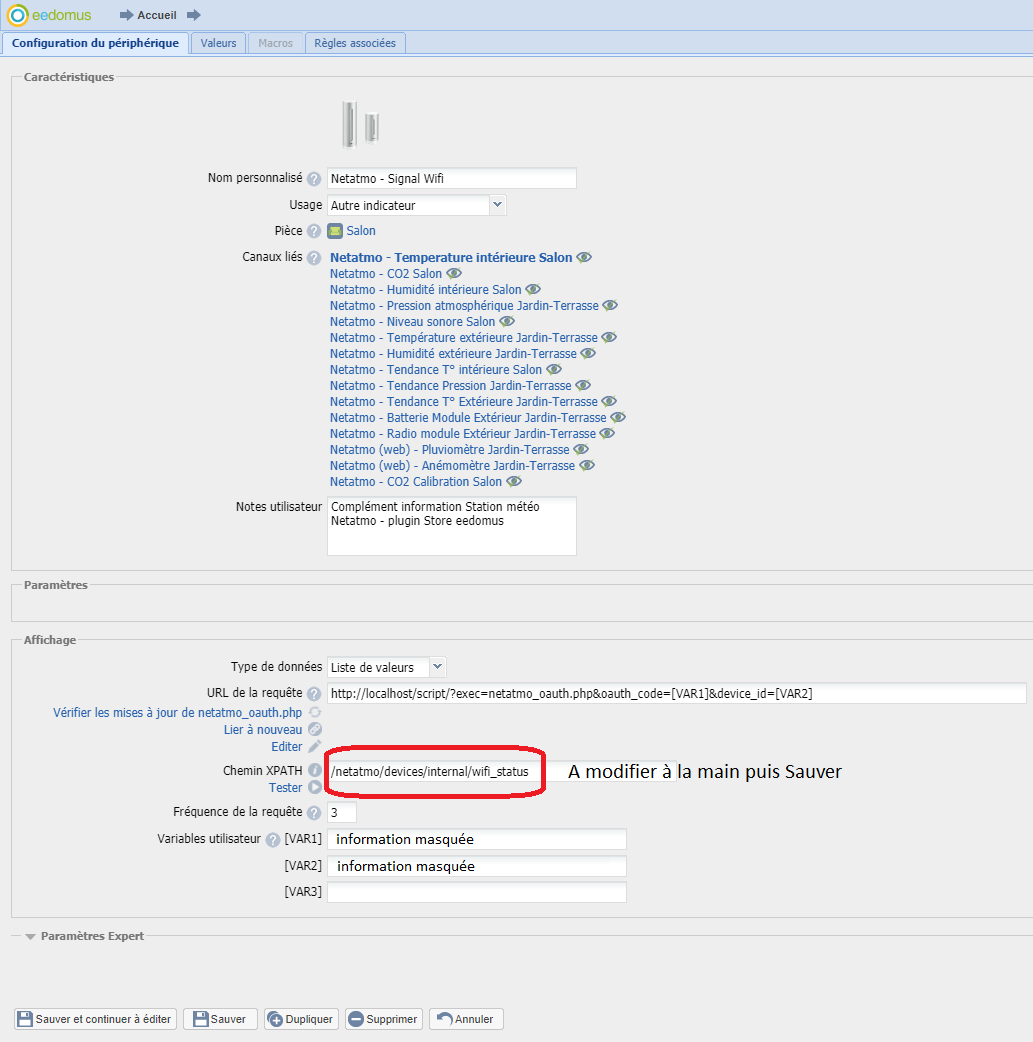Screen dimensions: 1033x1042
Task: Focus the Fréquence de la requête field
Action: tap(342, 812)
